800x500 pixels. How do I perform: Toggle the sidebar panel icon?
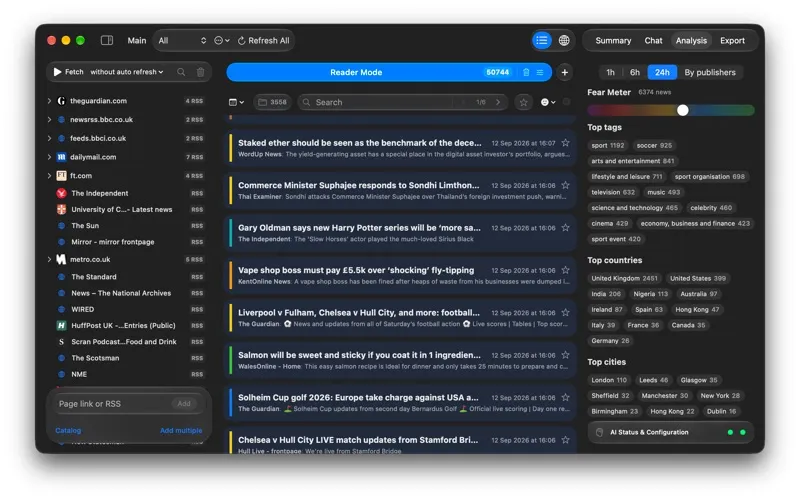tap(107, 40)
